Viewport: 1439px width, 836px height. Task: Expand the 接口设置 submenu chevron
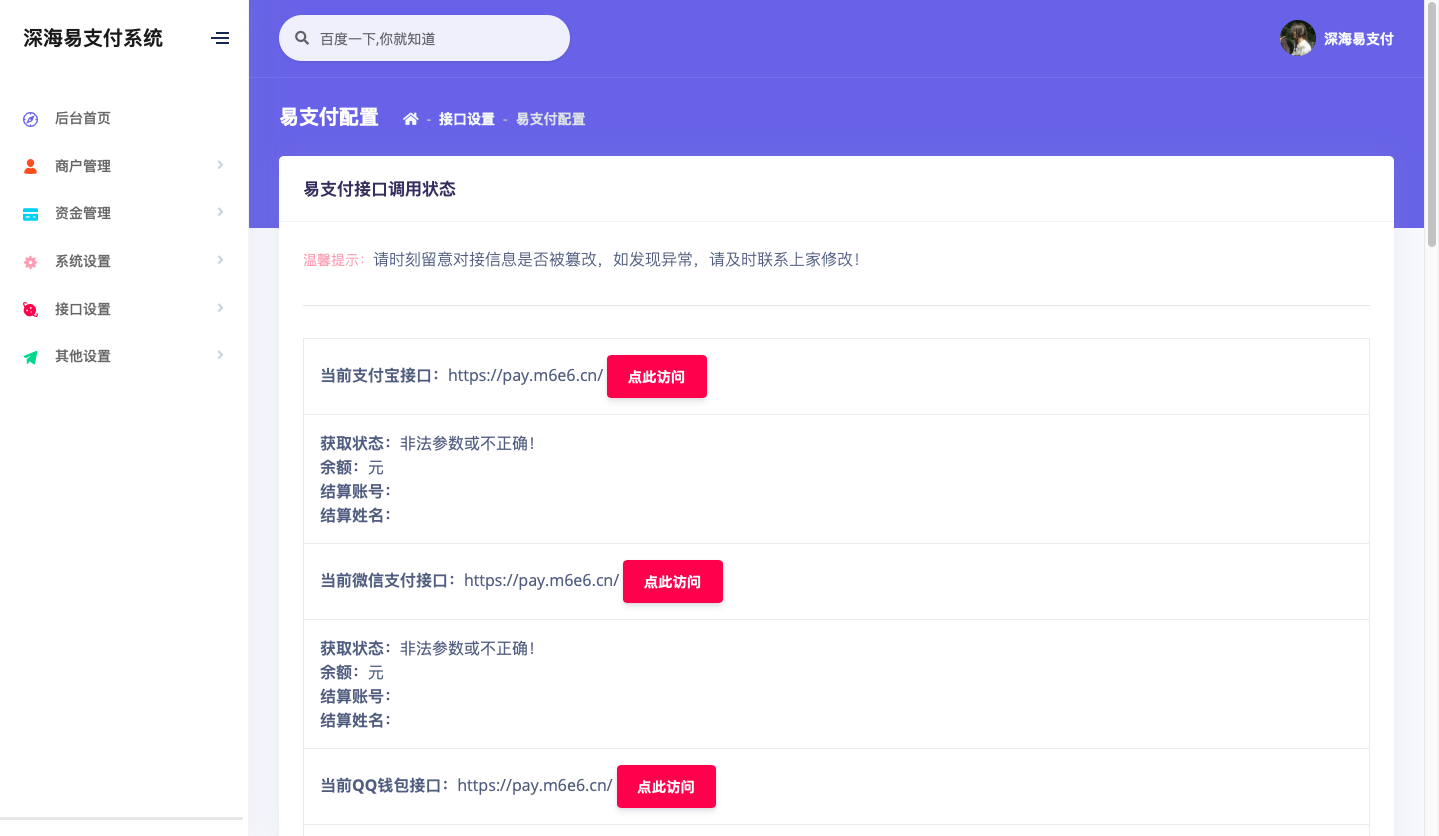[x=220, y=308]
